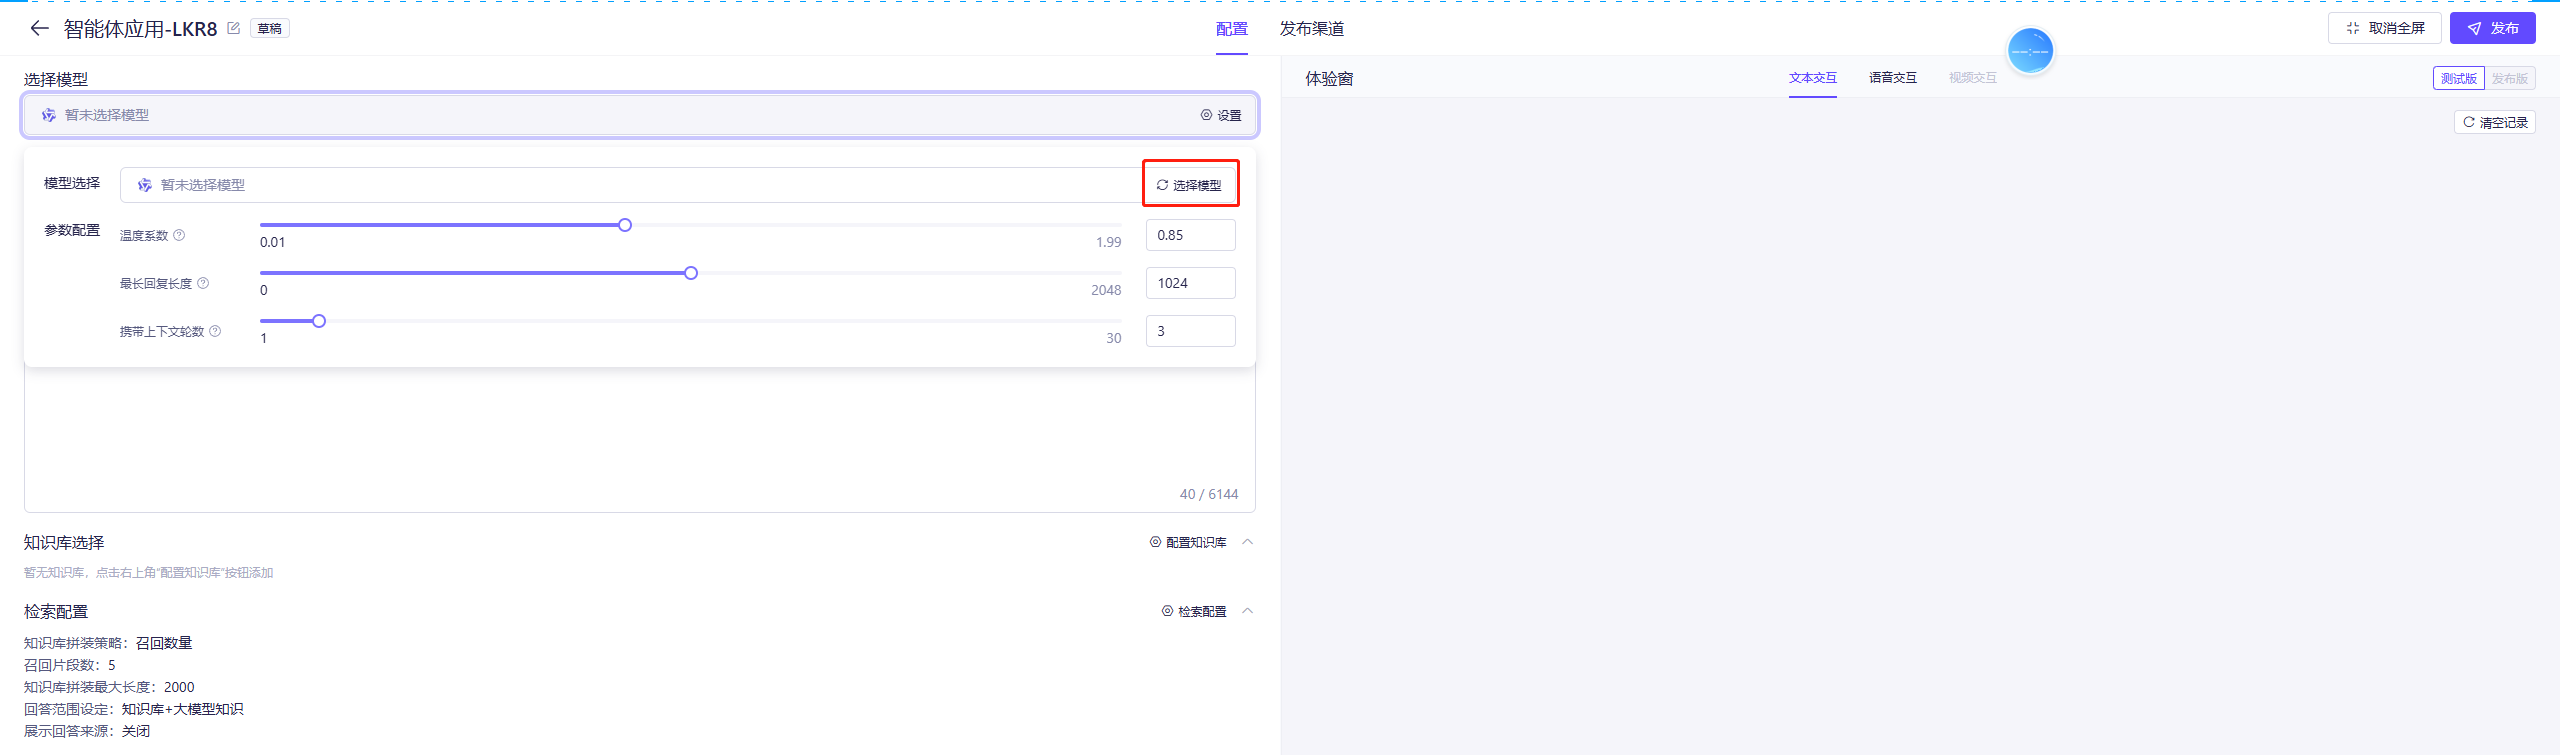The image size is (2560, 755).
Task: Click the 携带上下文轮数 slider handle
Action: (x=319, y=321)
